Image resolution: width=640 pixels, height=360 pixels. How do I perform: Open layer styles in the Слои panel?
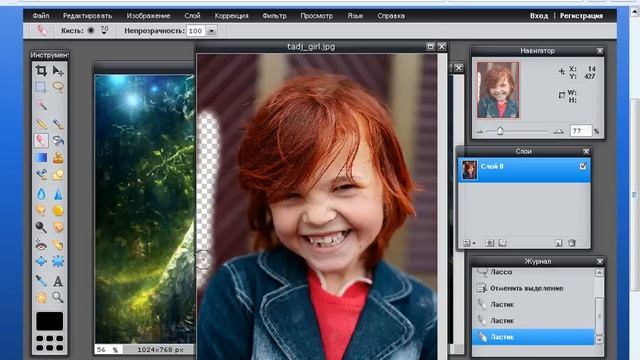click(x=502, y=243)
